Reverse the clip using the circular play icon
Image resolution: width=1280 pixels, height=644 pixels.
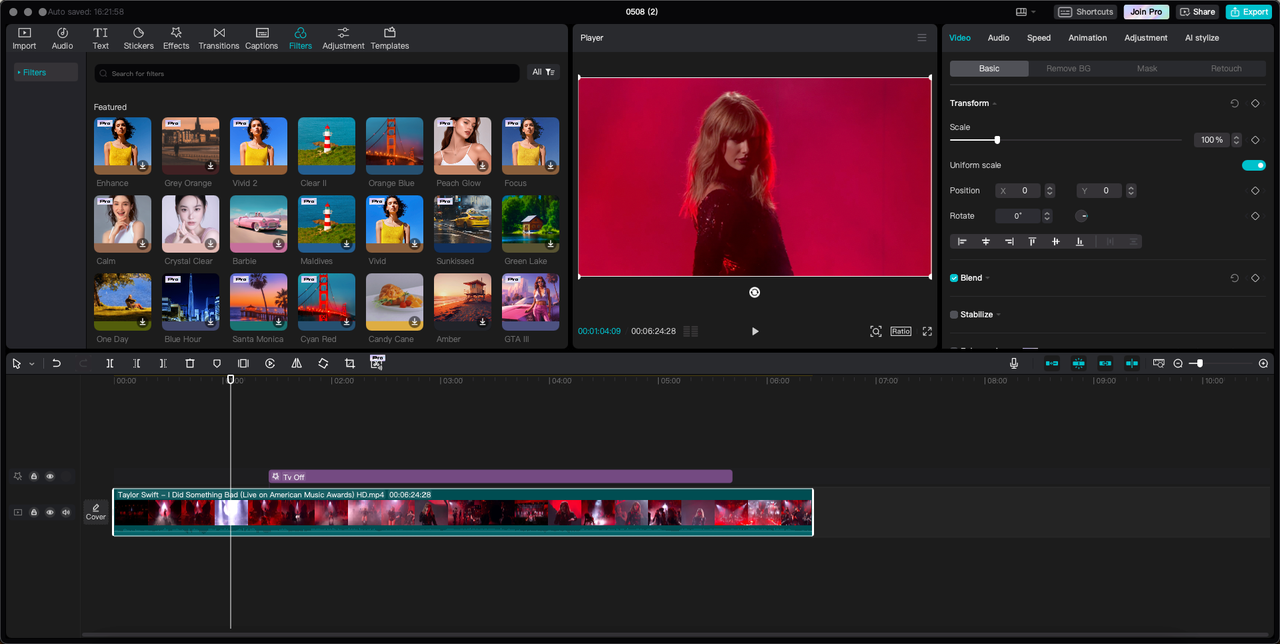[270, 364]
